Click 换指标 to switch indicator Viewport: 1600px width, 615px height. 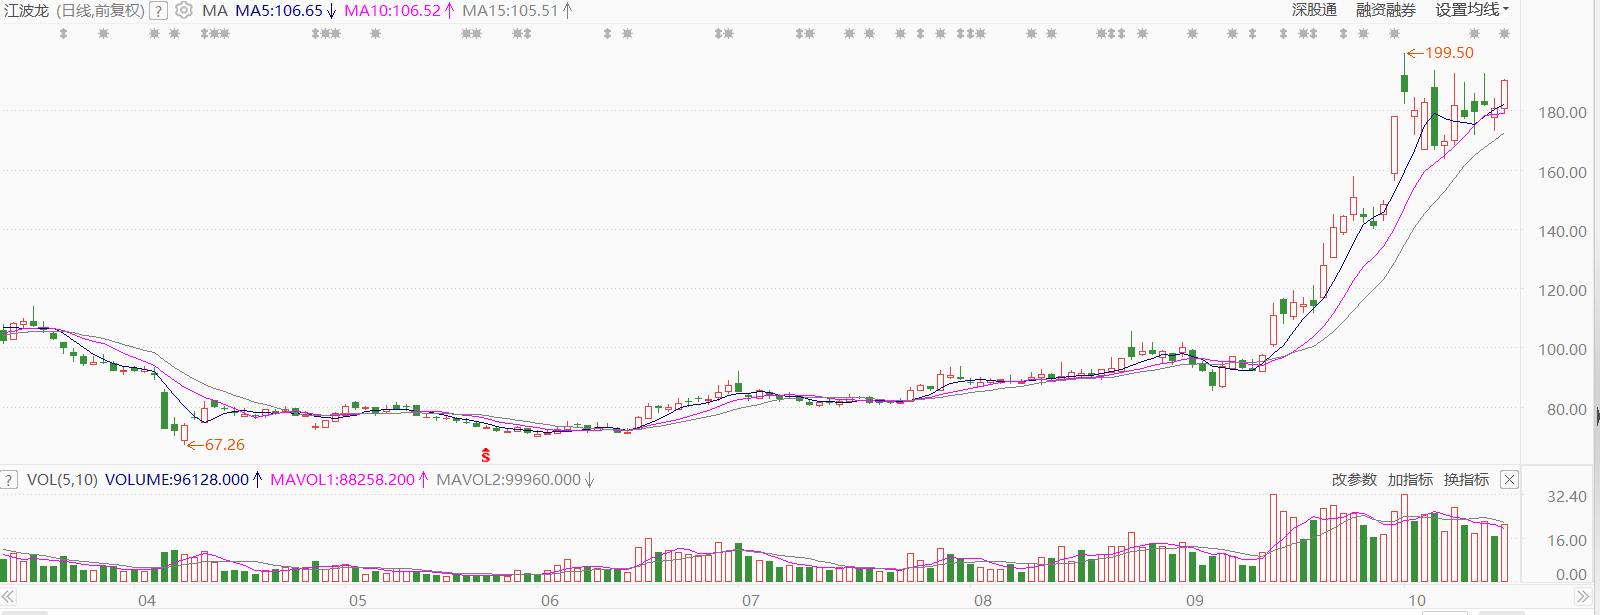tap(1466, 480)
